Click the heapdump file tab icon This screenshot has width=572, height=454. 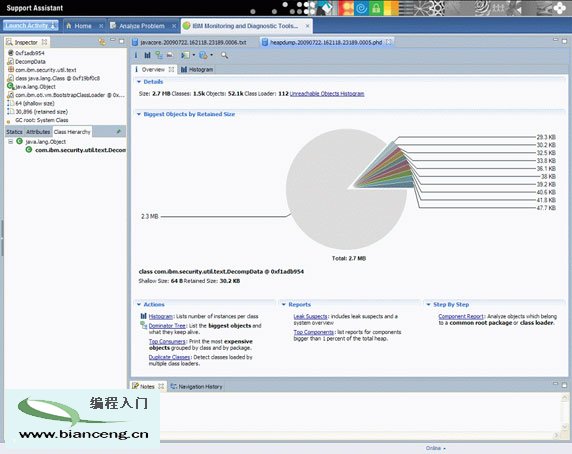[265, 42]
